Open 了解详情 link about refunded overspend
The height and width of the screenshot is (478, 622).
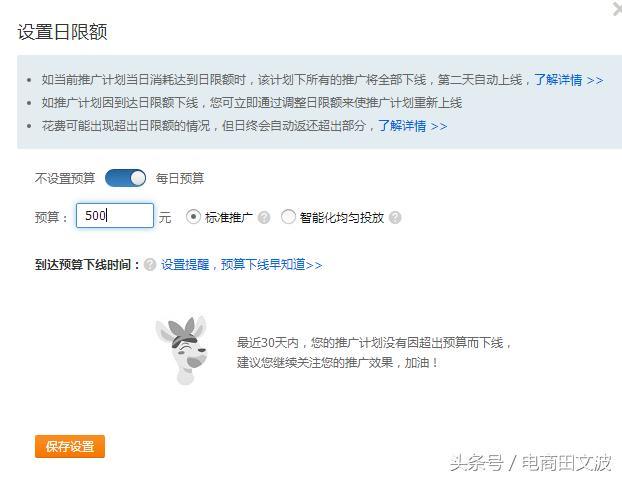pyautogui.click(x=412, y=126)
